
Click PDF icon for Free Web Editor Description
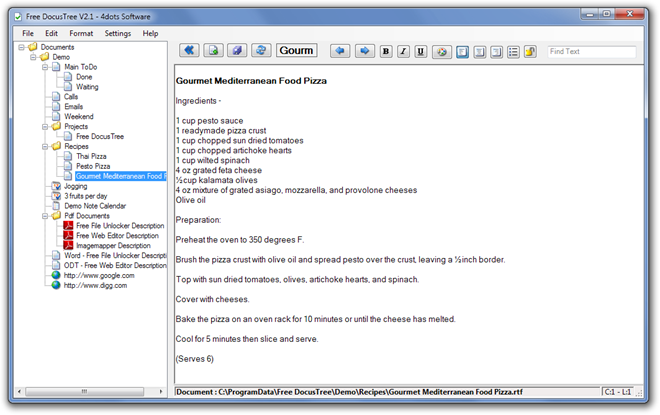68,236
